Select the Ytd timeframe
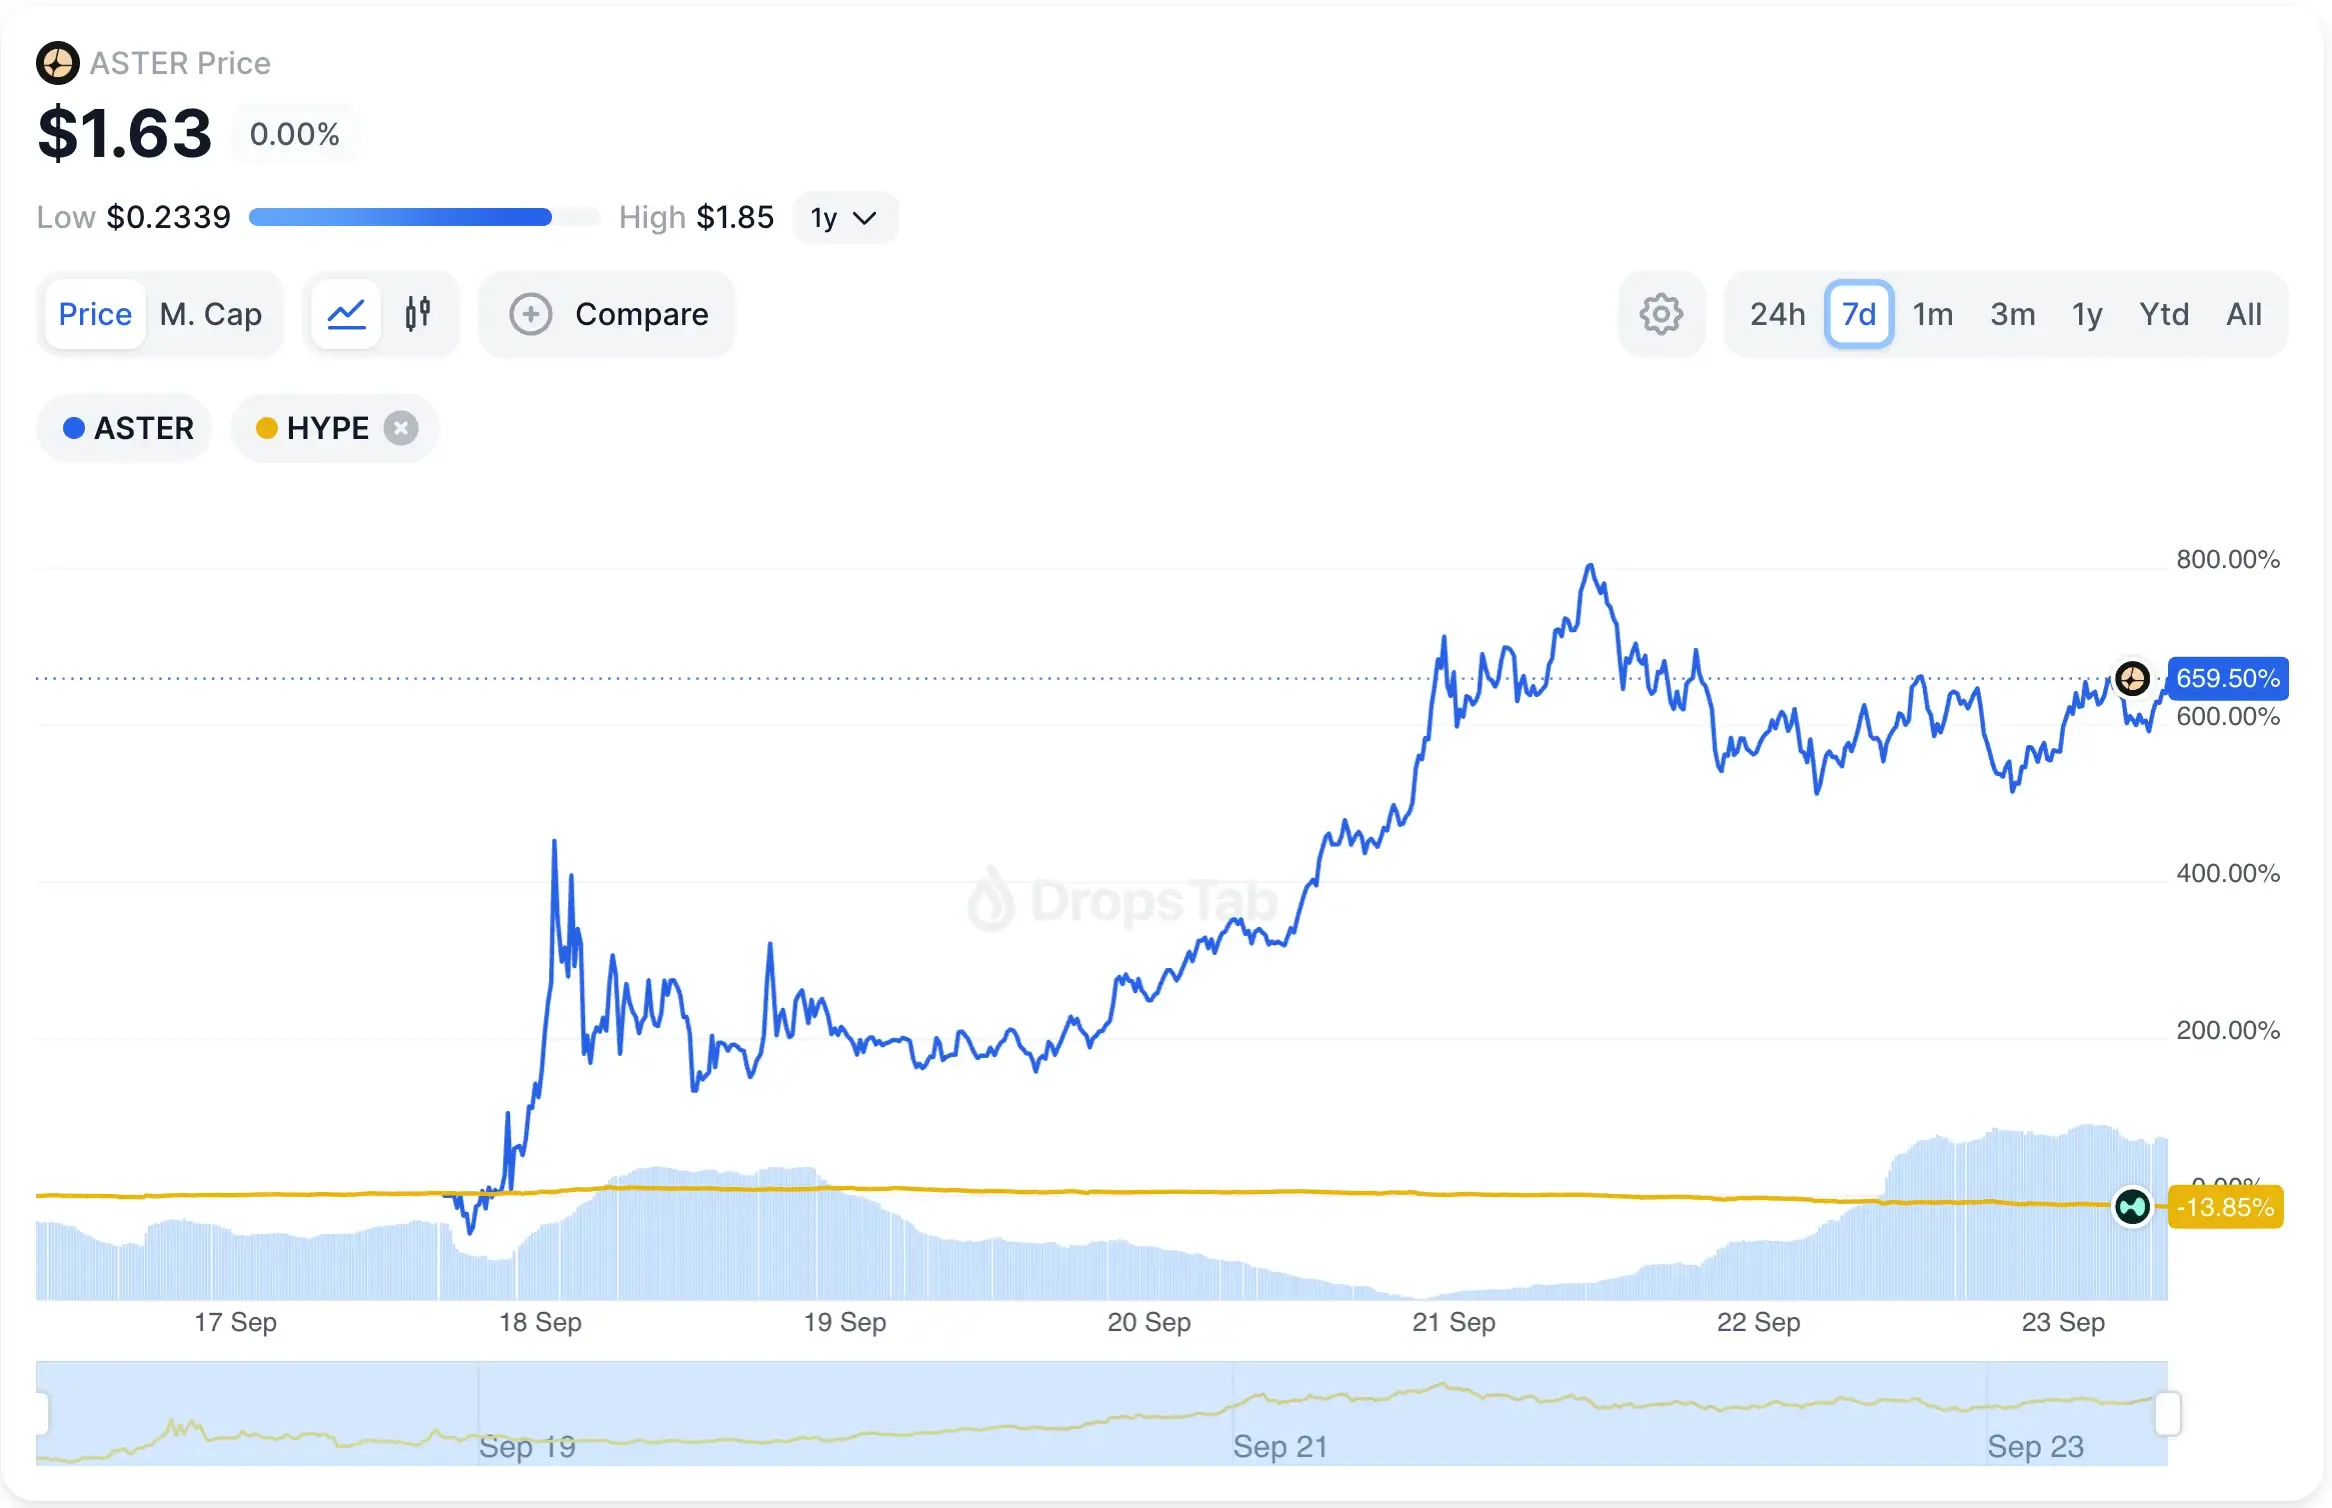The width and height of the screenshot is (2332, 1508). [2165, 313]
